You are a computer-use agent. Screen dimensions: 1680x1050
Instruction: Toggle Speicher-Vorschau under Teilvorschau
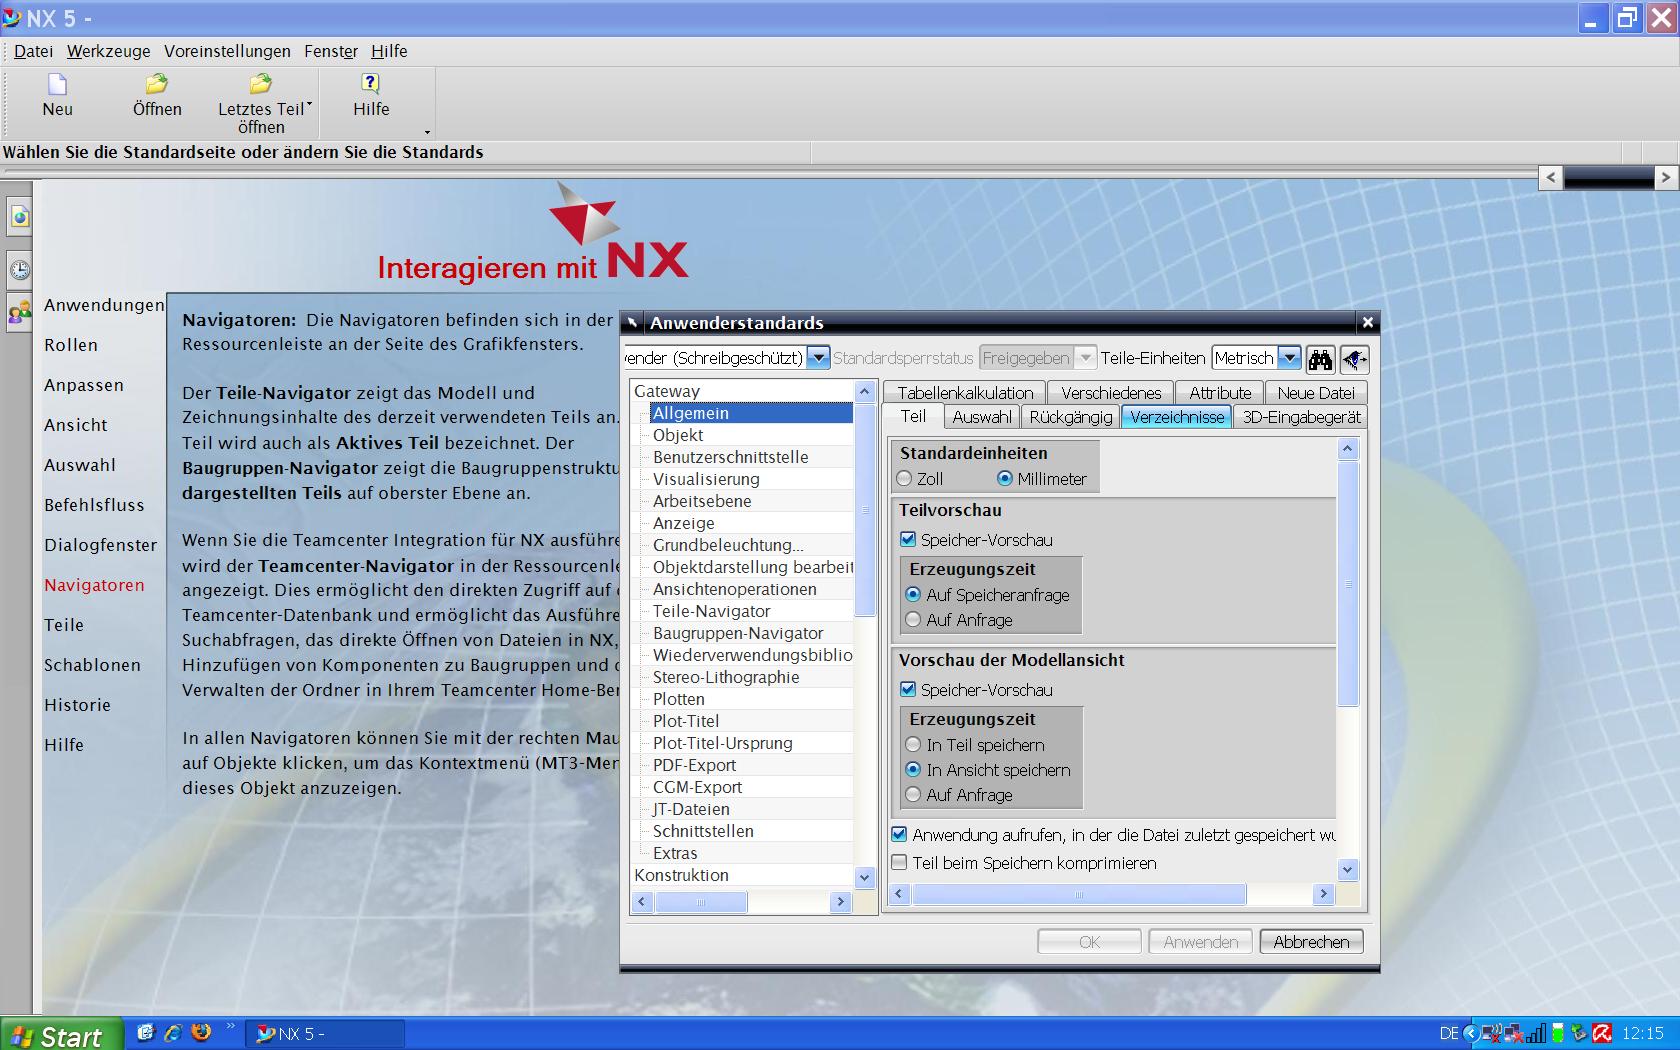click(908, 539)
